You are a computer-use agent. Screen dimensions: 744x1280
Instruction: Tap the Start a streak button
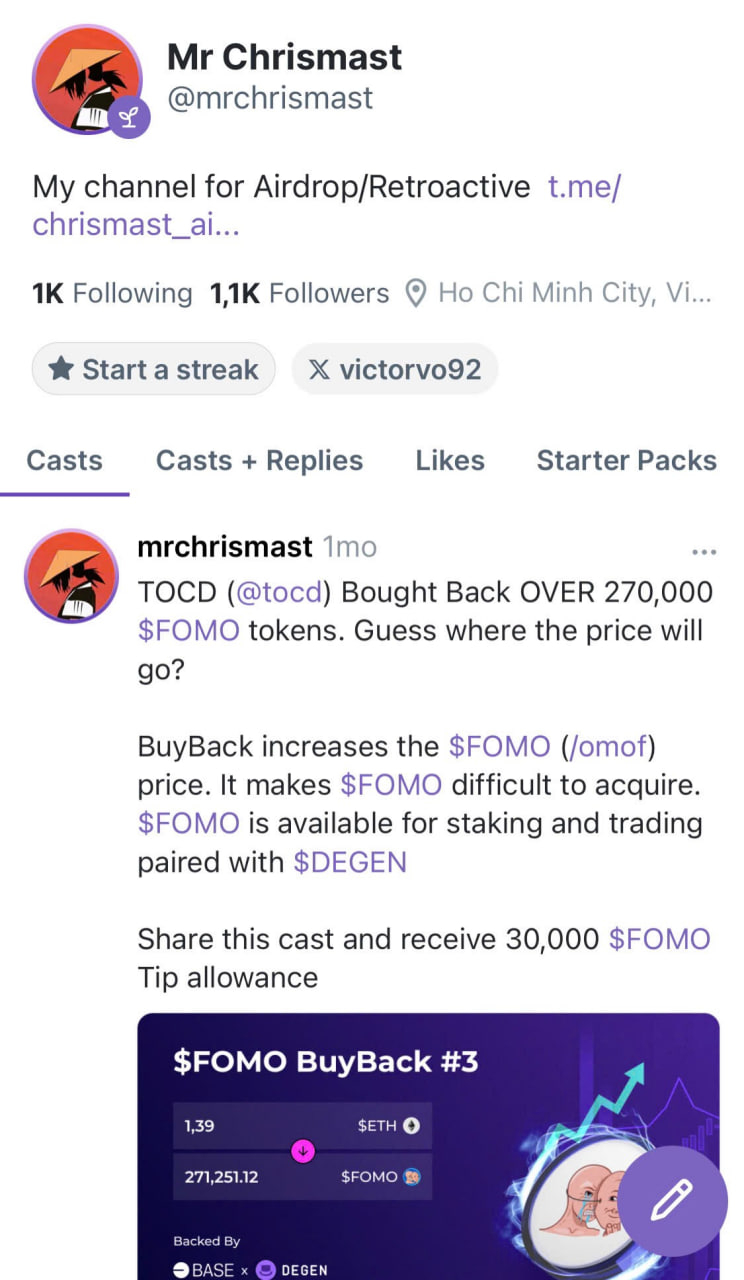coord(153,369)
